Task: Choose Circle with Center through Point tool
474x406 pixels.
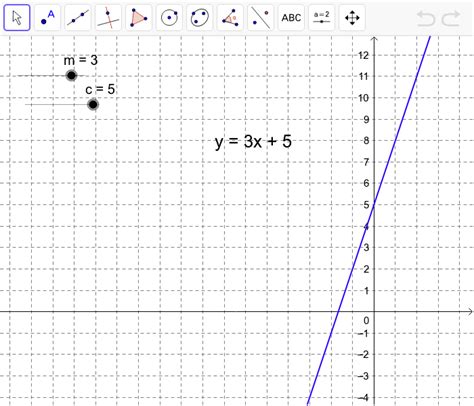Action: 169,18
